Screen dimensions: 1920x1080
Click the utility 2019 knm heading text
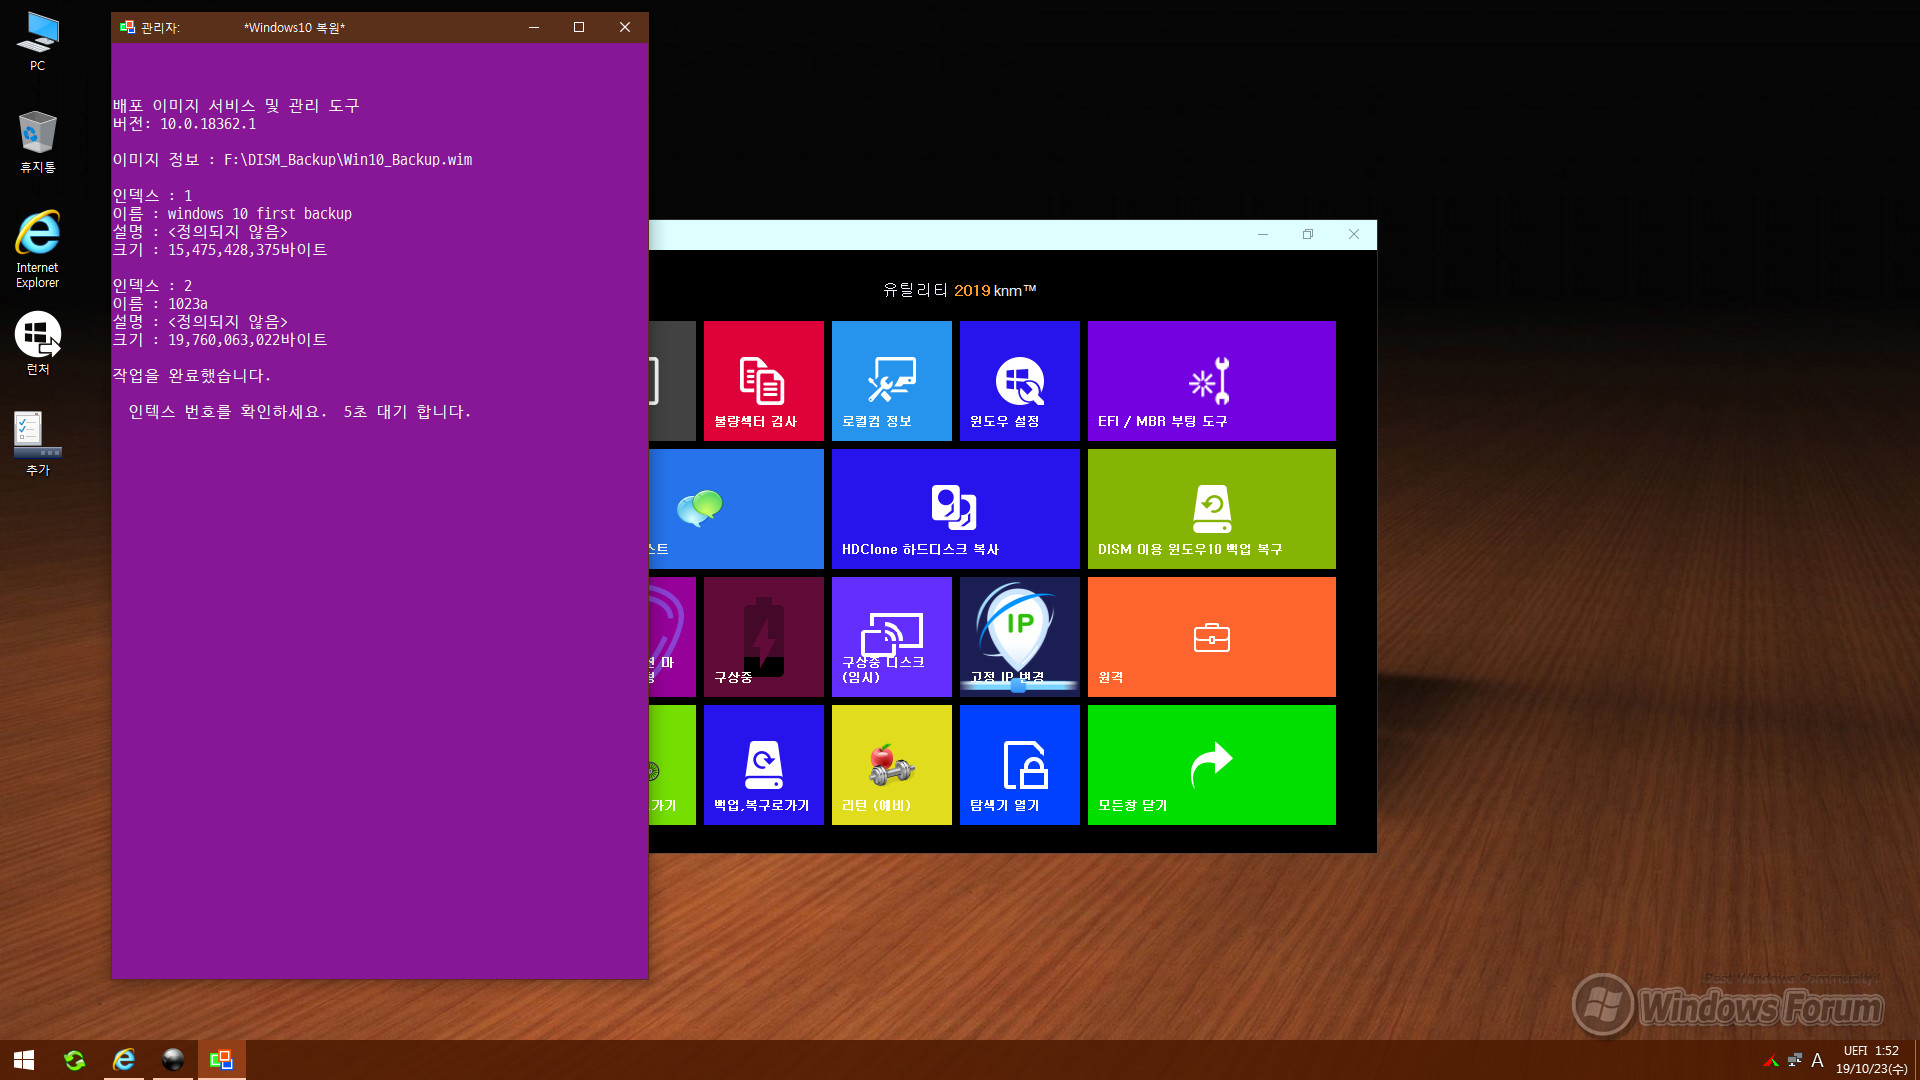pos(959,290)
